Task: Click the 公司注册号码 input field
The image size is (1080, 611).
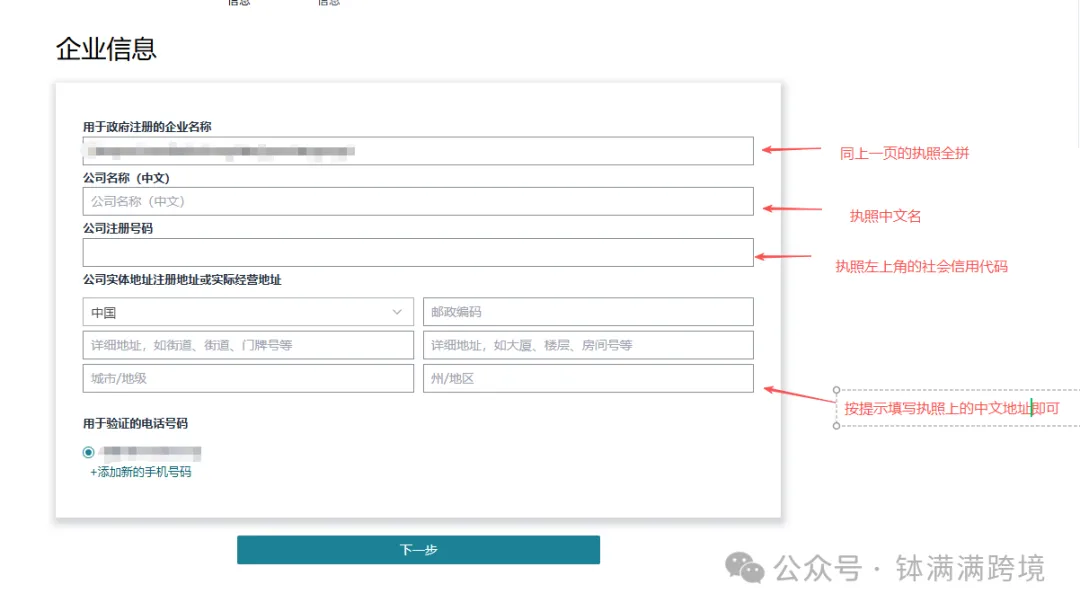Action: pyautogui.click(x=417, y=252)
